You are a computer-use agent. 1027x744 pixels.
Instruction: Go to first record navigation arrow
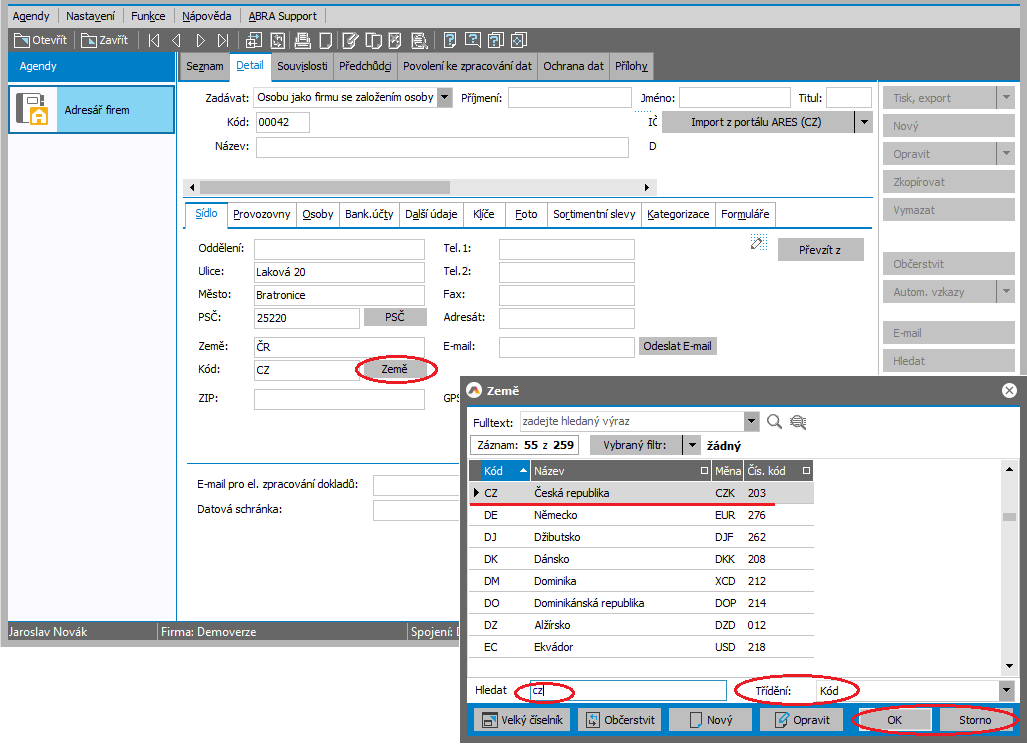(153, 41)
